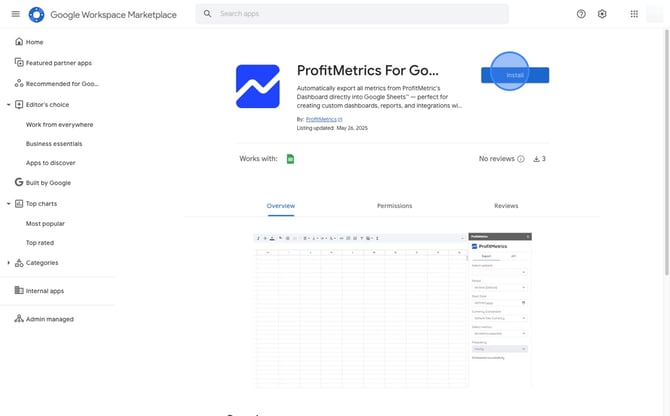
Task: Switch to the Permissions tab
Action: click(x=394, y=206)
